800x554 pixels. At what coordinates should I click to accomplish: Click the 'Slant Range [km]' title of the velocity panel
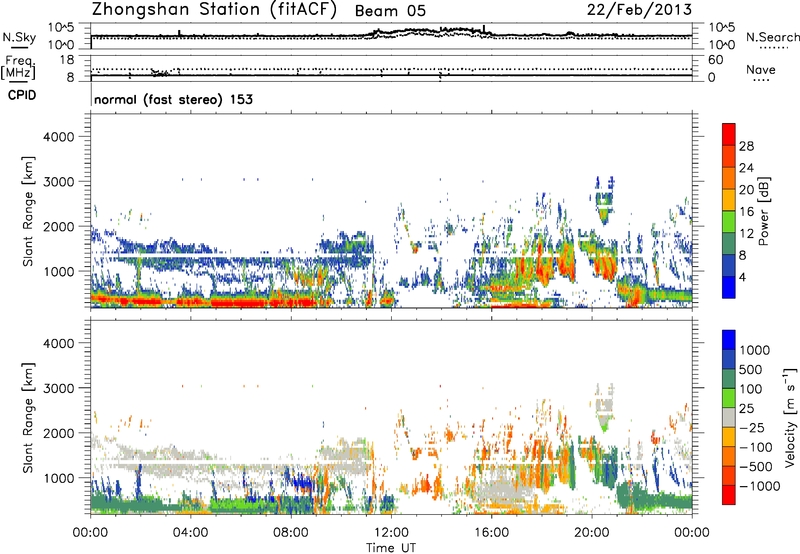point(28,417)
